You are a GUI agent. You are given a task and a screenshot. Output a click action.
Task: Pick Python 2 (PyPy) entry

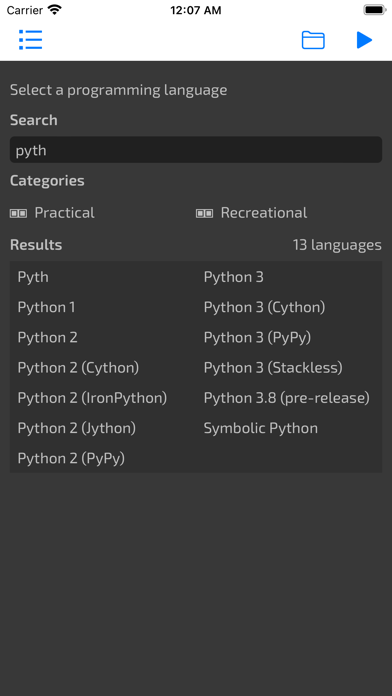point(71,459)
